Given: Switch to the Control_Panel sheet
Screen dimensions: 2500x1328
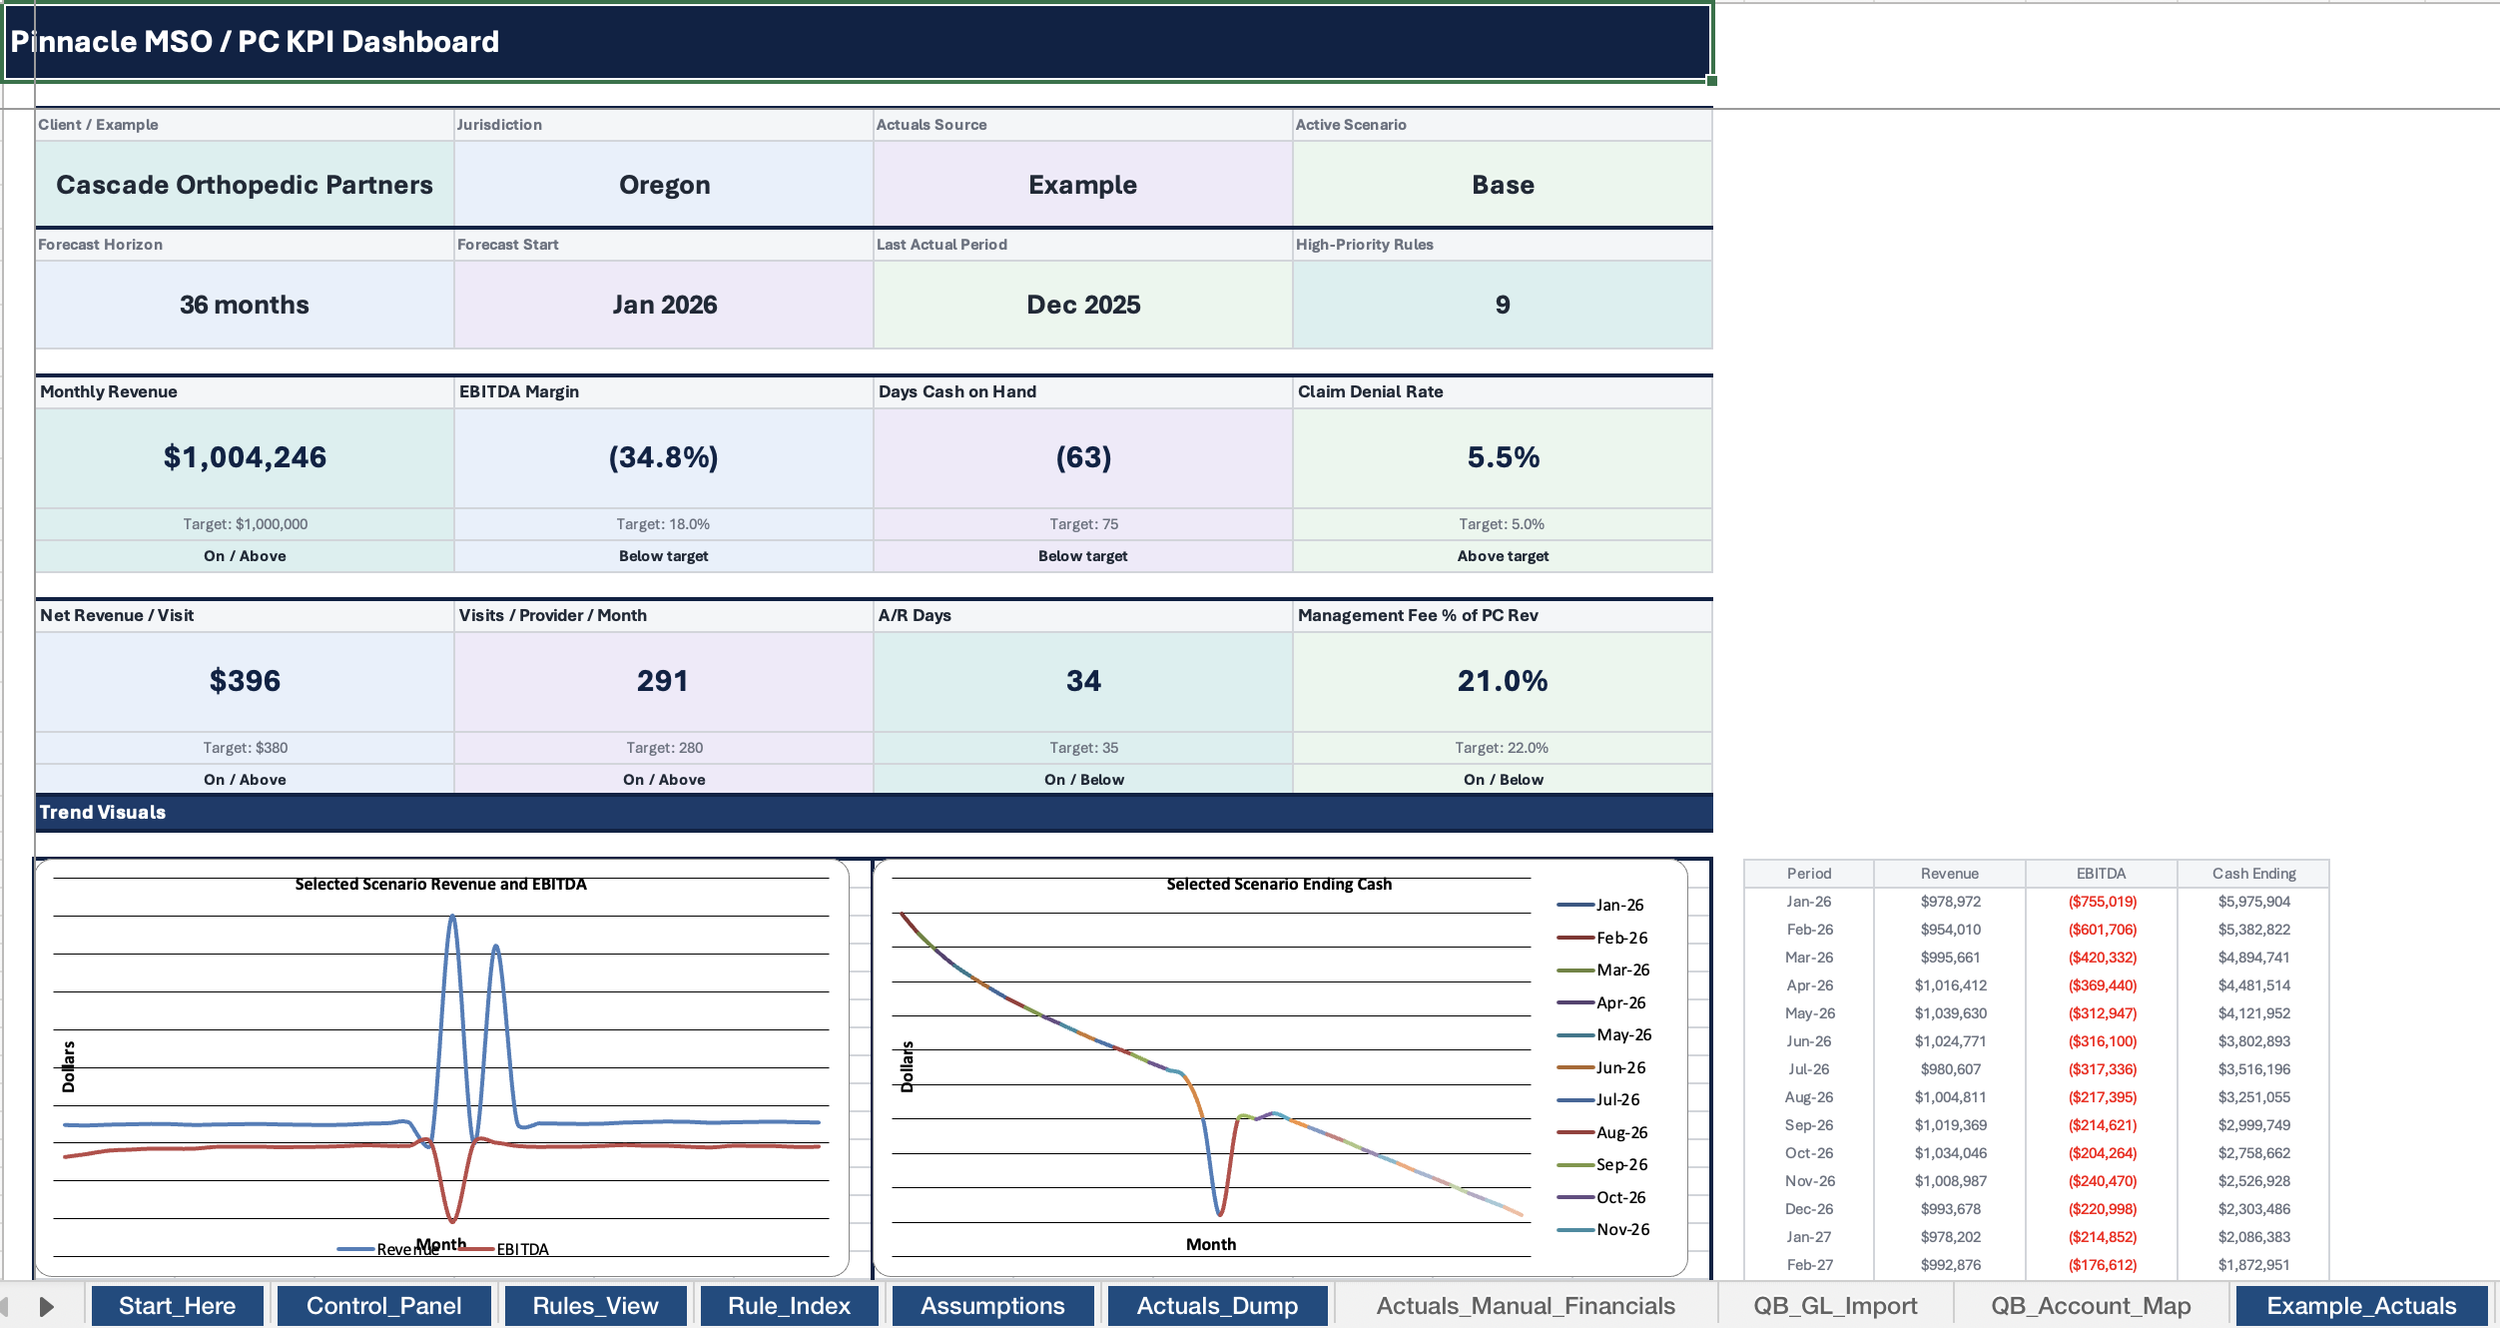Looking at the screenshot, I should (383, 1306).
